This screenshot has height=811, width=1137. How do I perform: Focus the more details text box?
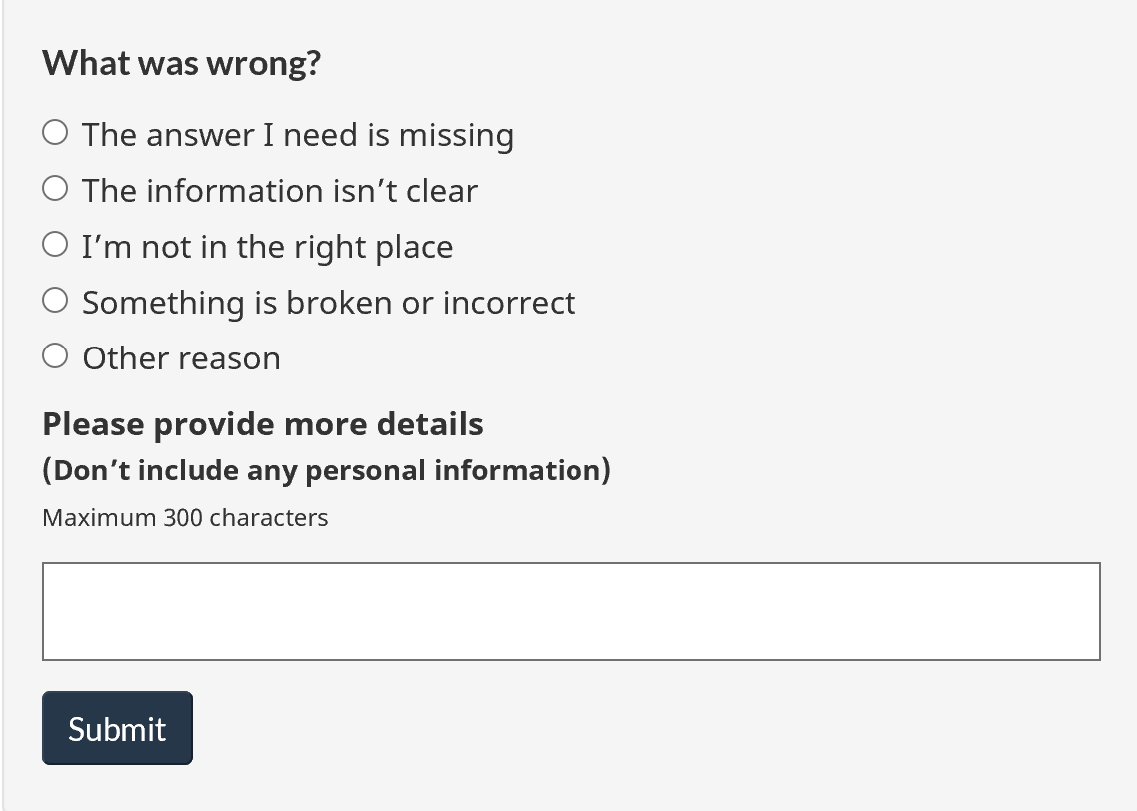pos(571,611)
